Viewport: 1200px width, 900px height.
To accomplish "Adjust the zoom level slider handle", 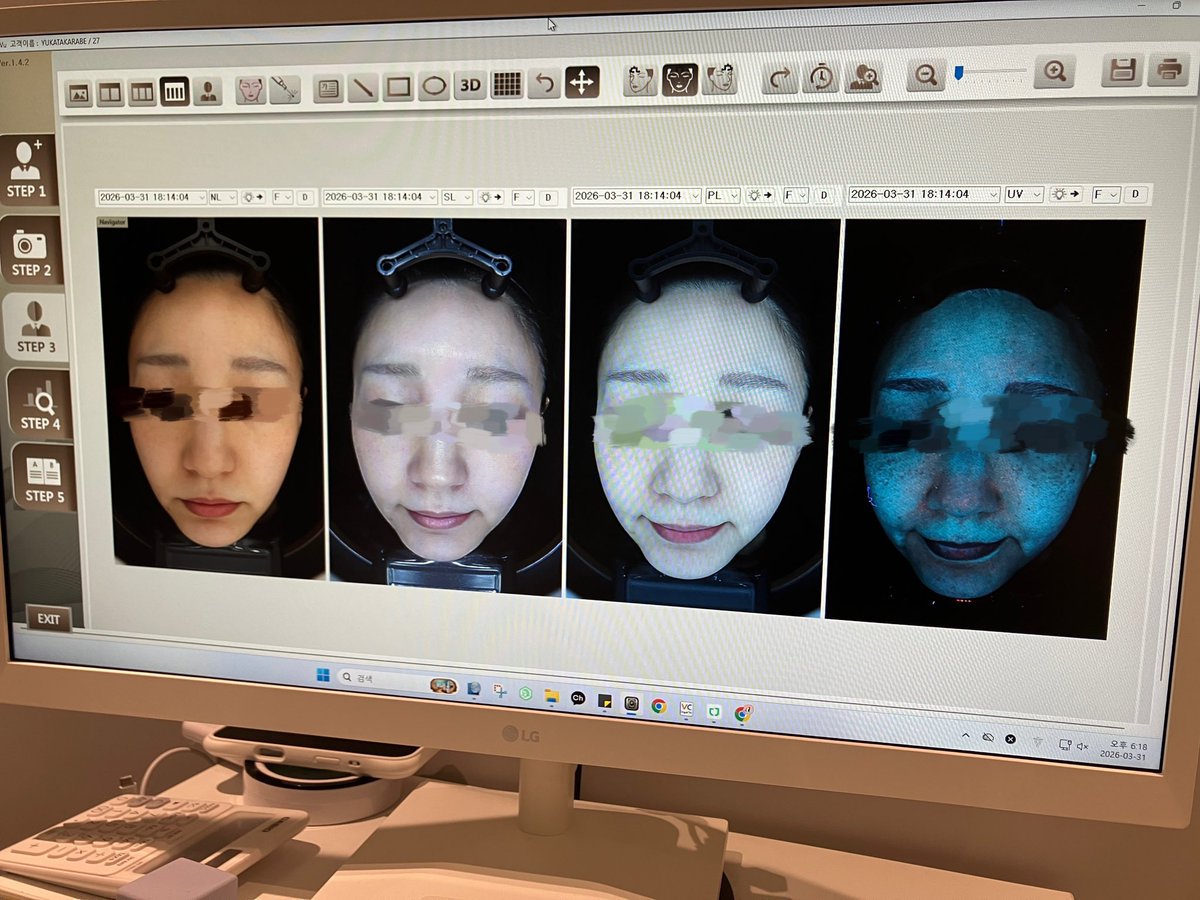I will point(958,73).
